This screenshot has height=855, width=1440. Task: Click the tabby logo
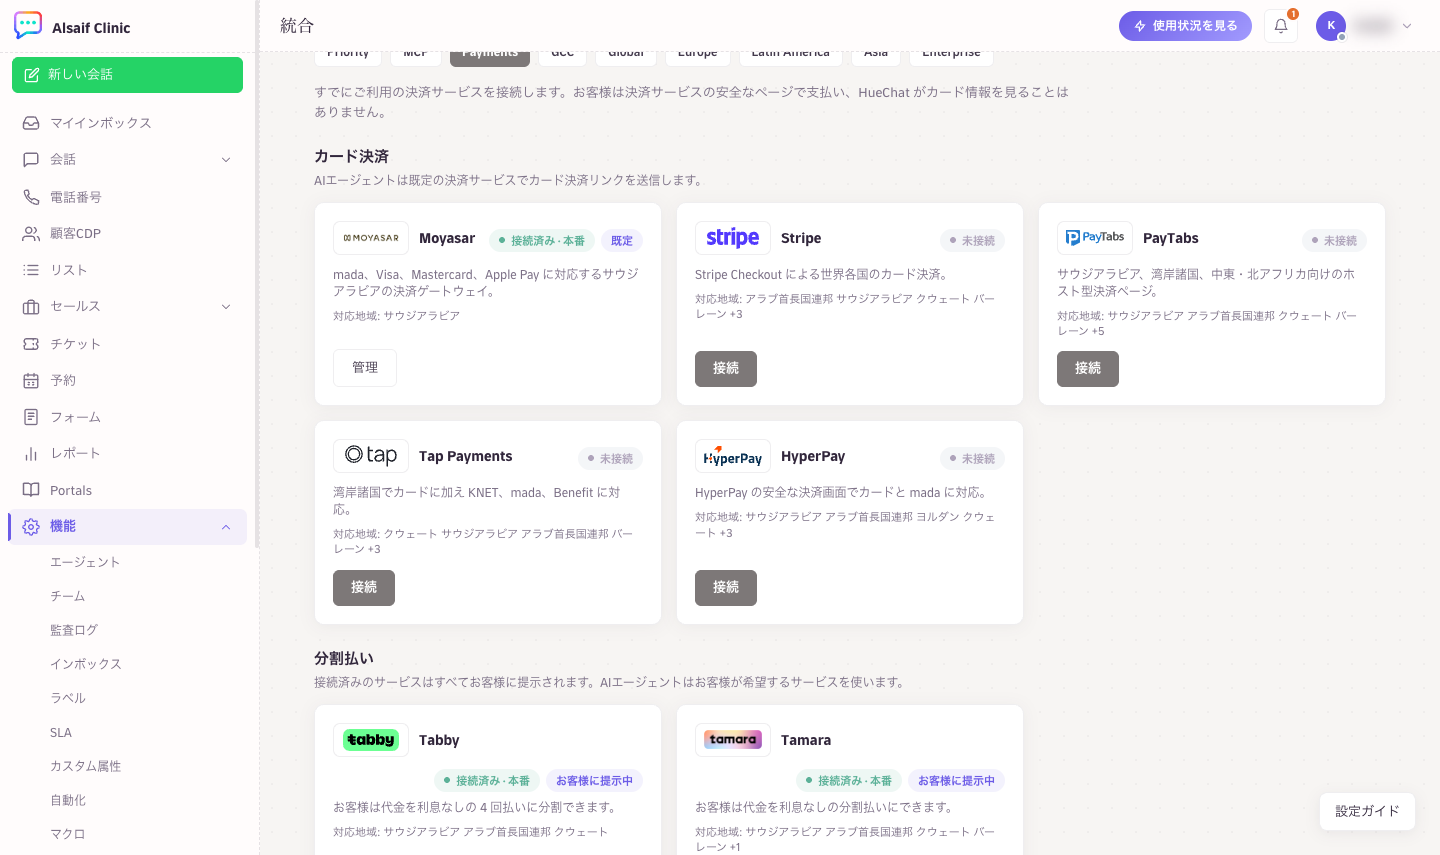[371, 740]
